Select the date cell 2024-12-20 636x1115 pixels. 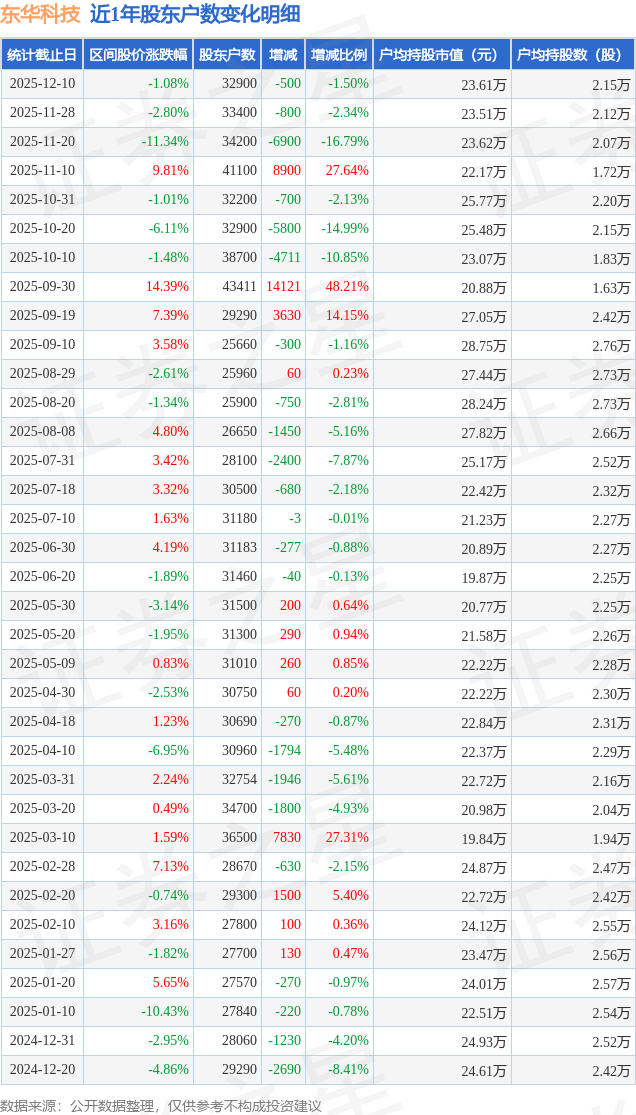42,1070
